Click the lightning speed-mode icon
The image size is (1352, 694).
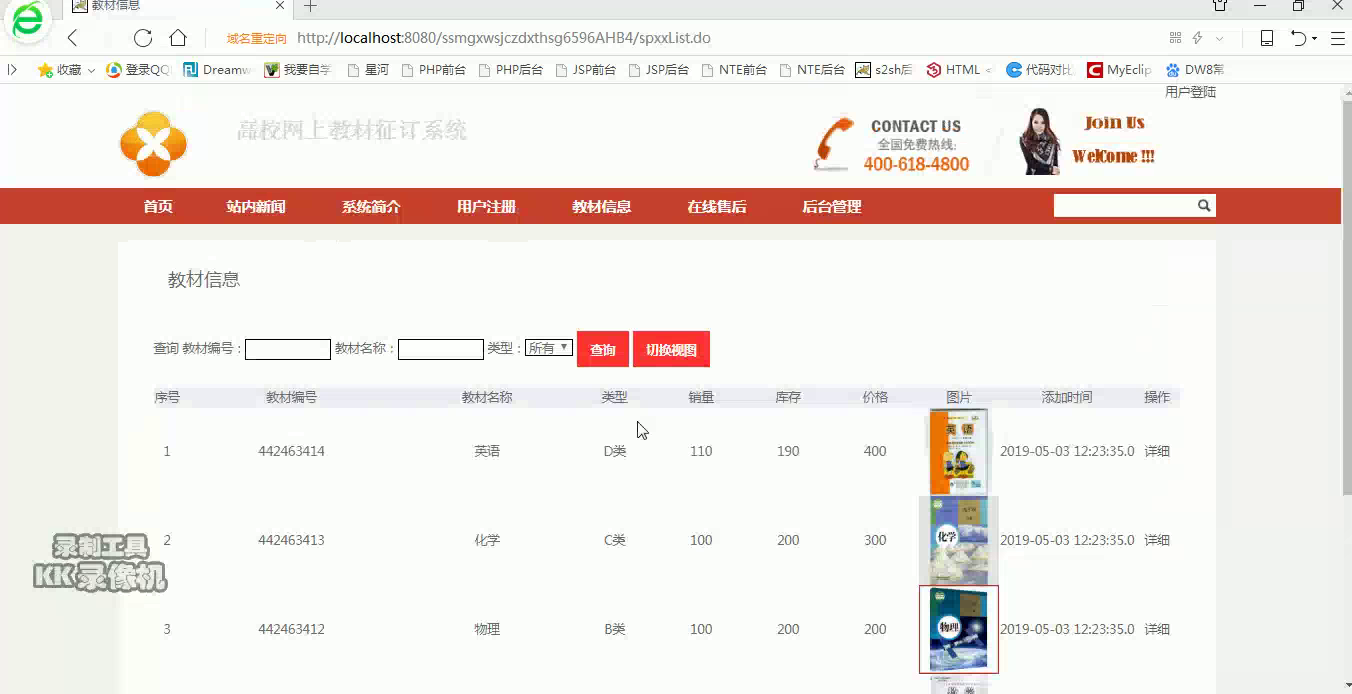click(x=1197, y=38)
